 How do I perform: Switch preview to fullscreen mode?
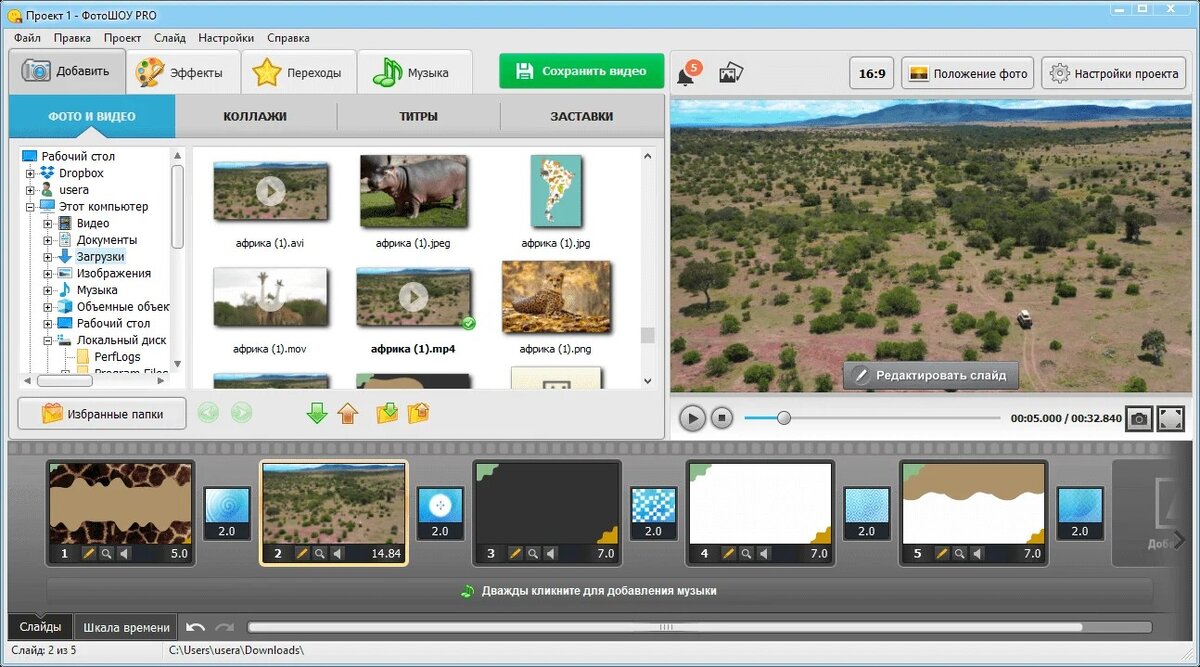(x=1171, y=418)
